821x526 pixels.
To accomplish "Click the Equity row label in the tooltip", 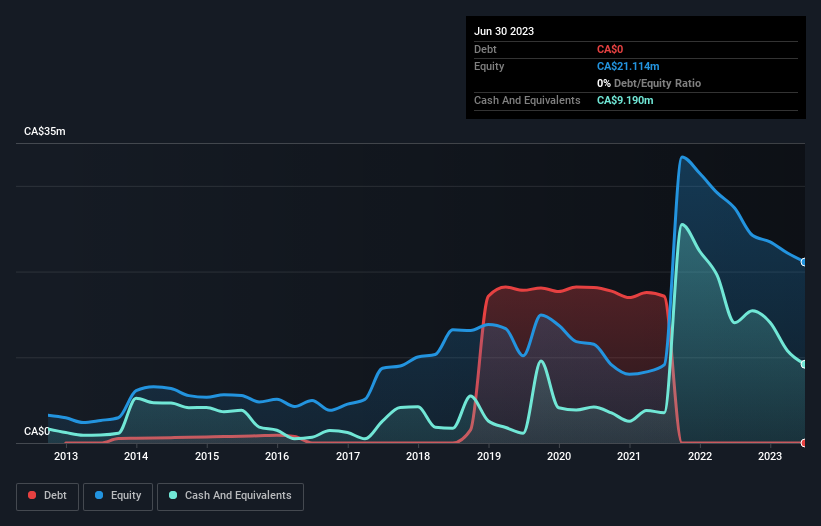I will tap(489, 66).
